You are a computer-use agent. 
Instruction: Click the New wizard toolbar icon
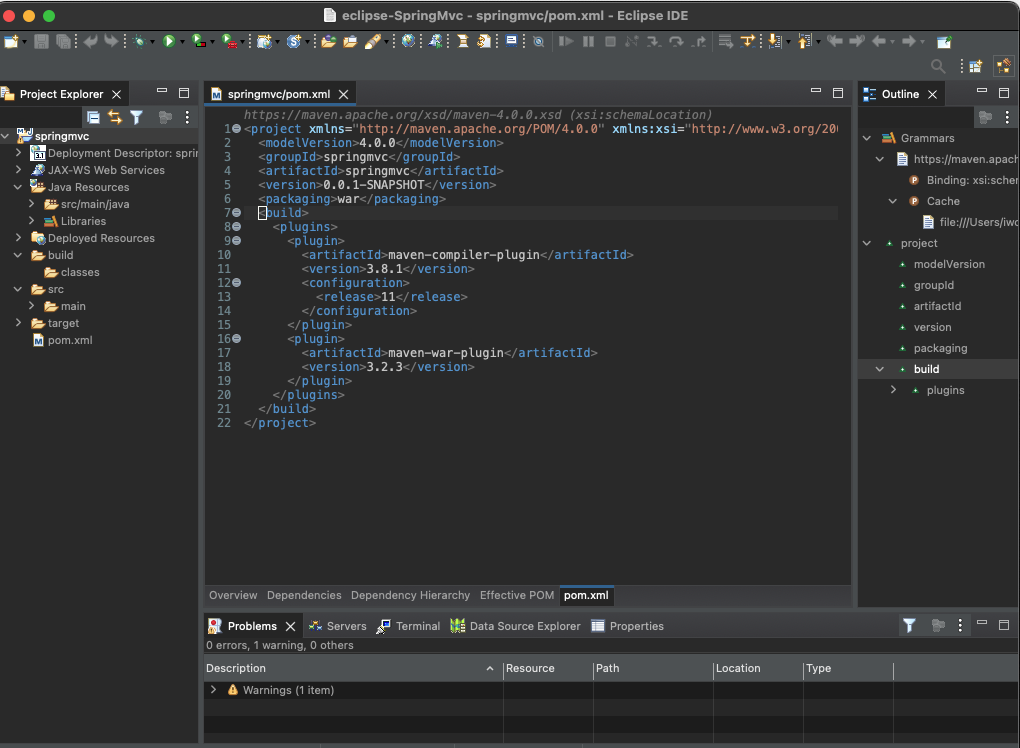11,41
